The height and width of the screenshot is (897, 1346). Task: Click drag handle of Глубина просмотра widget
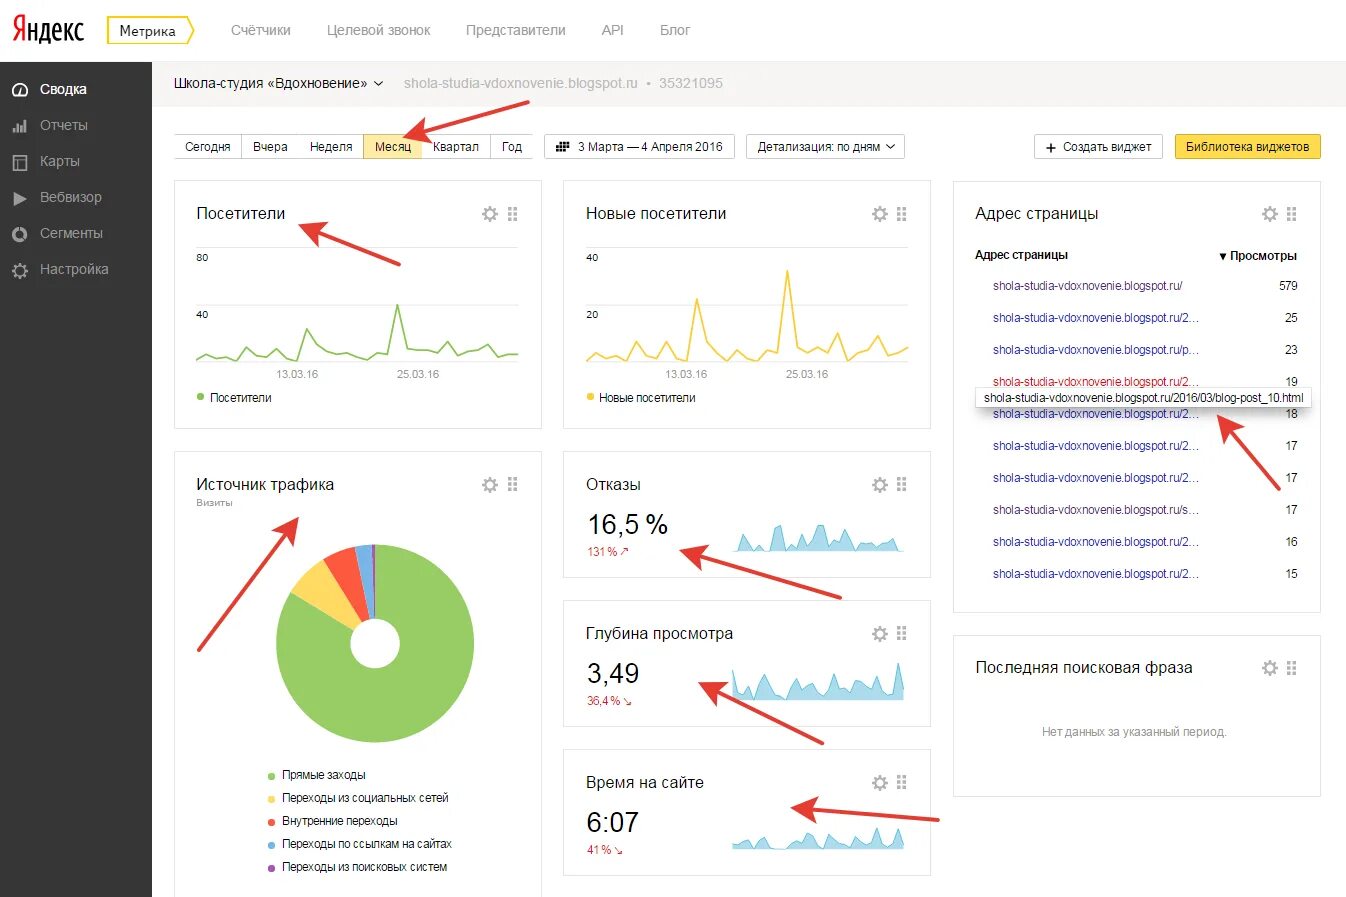[902, 634]
